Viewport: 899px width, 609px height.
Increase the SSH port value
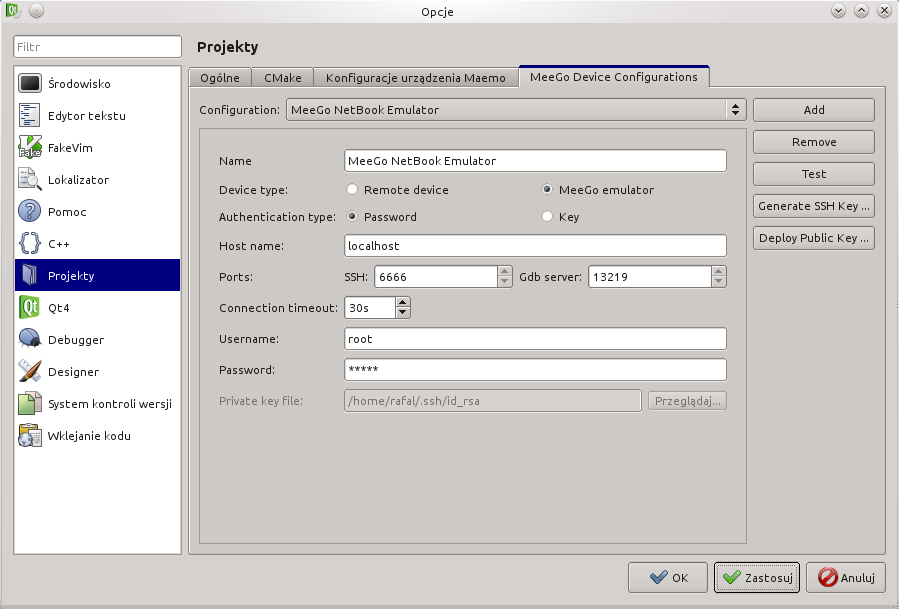point(505,271)
